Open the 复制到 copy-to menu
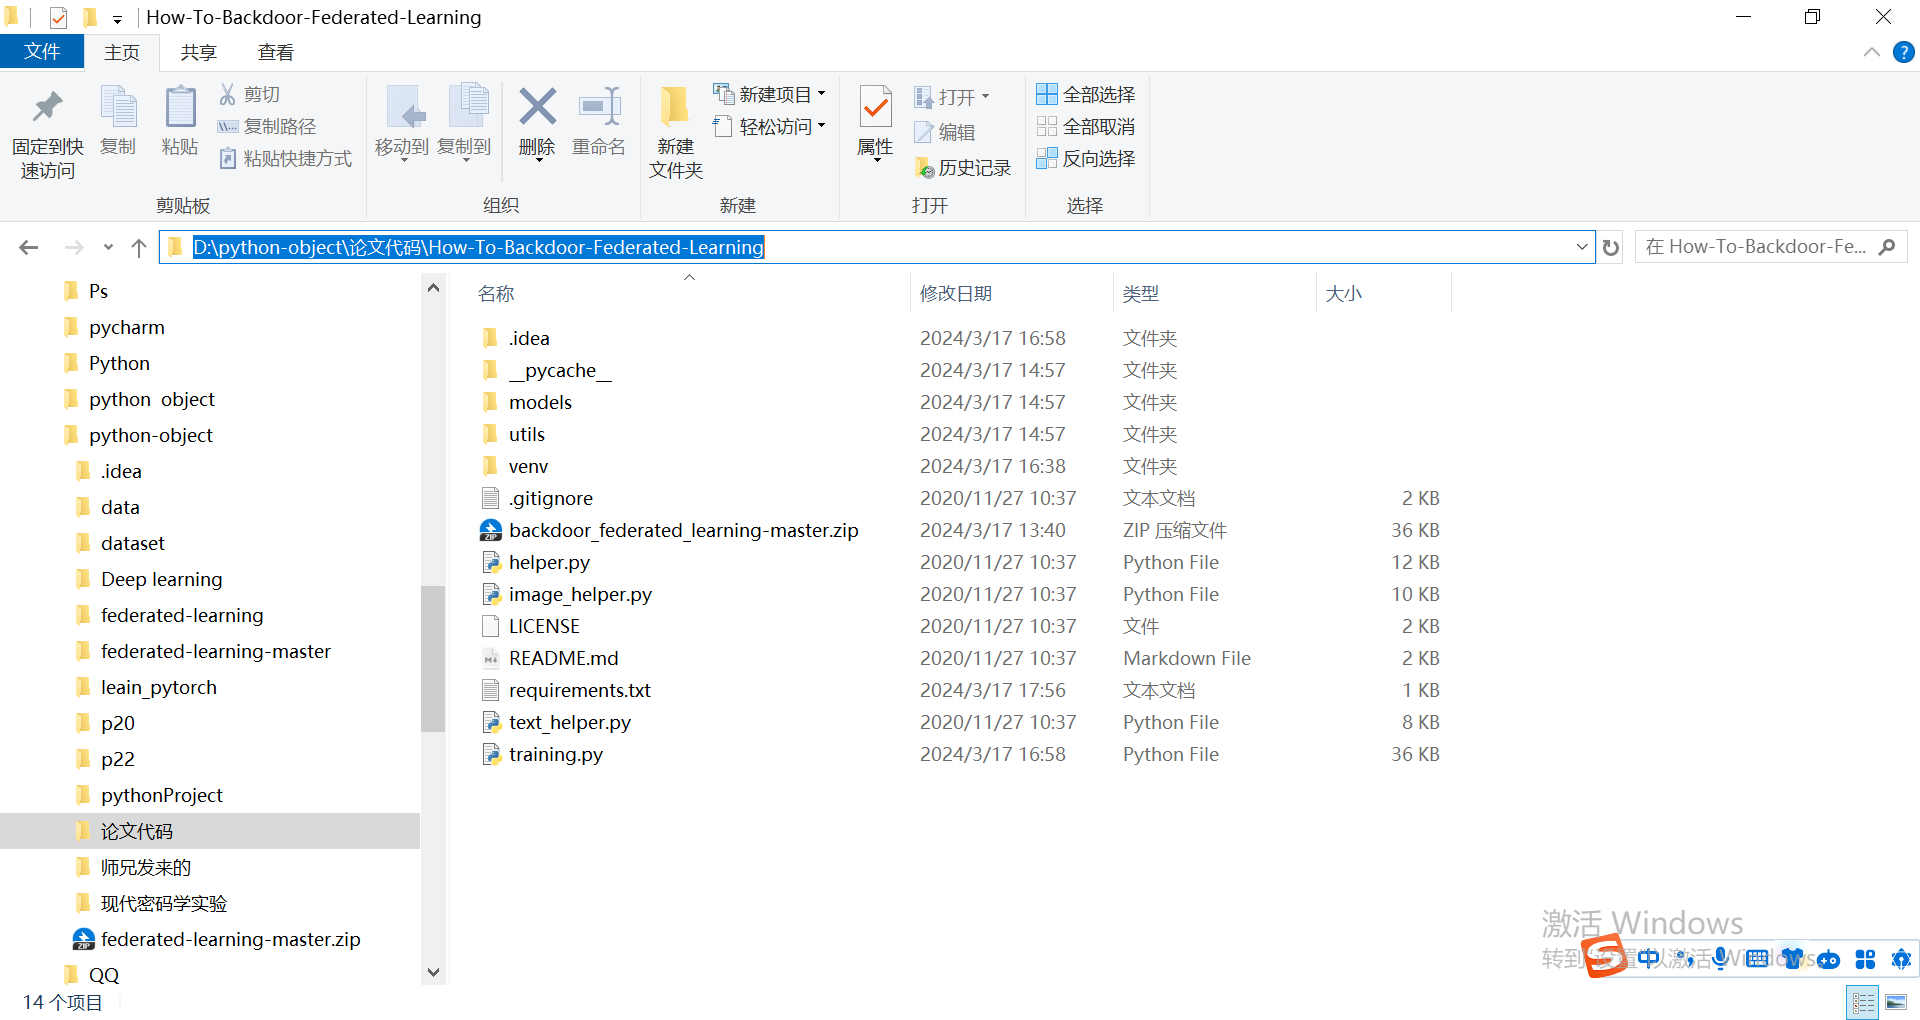The image size is (1920, 1020). point(465,122)
